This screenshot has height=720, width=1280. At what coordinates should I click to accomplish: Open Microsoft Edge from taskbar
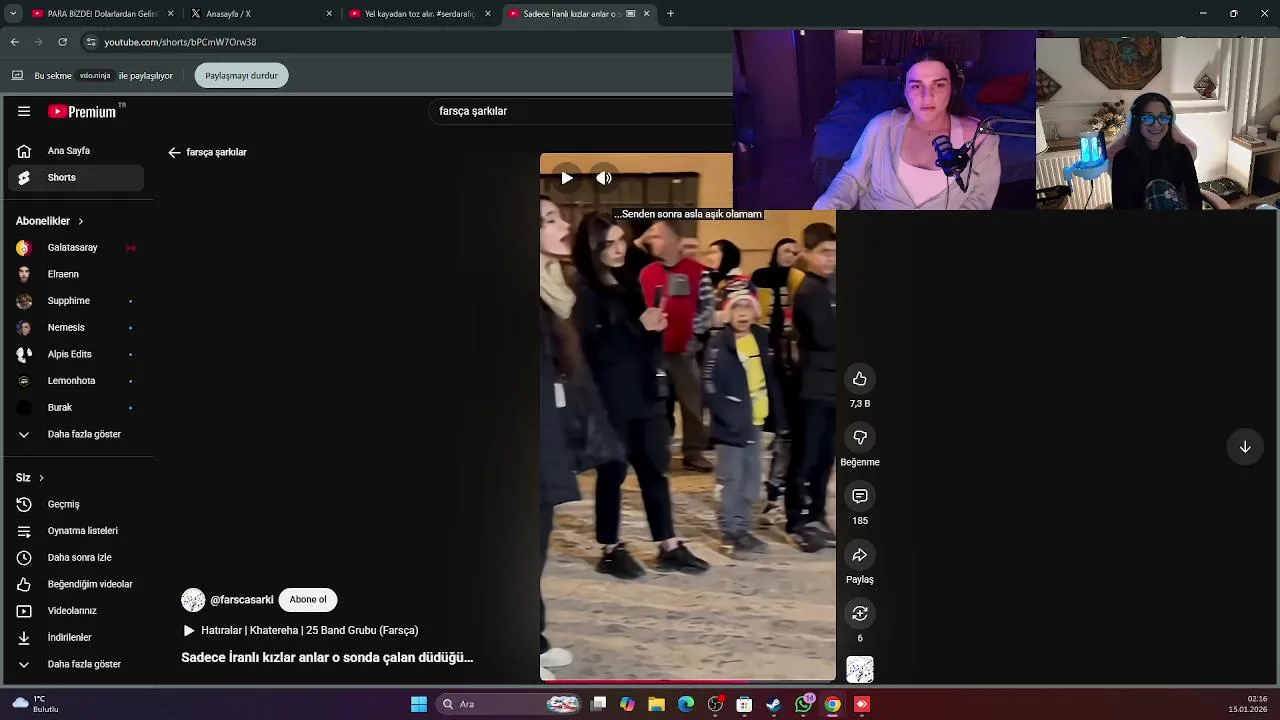tap(686, 705)
